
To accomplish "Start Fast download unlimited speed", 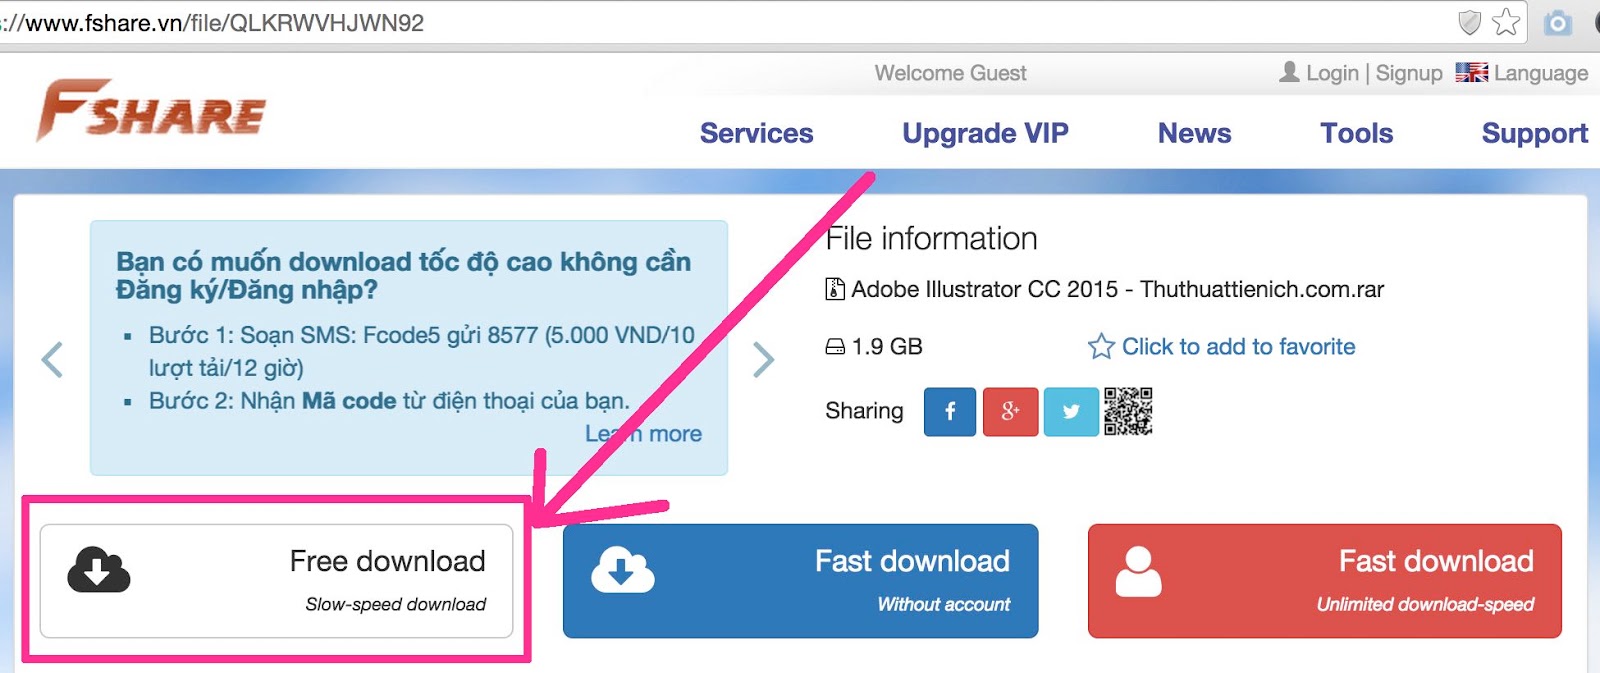I will [1325, 581].
